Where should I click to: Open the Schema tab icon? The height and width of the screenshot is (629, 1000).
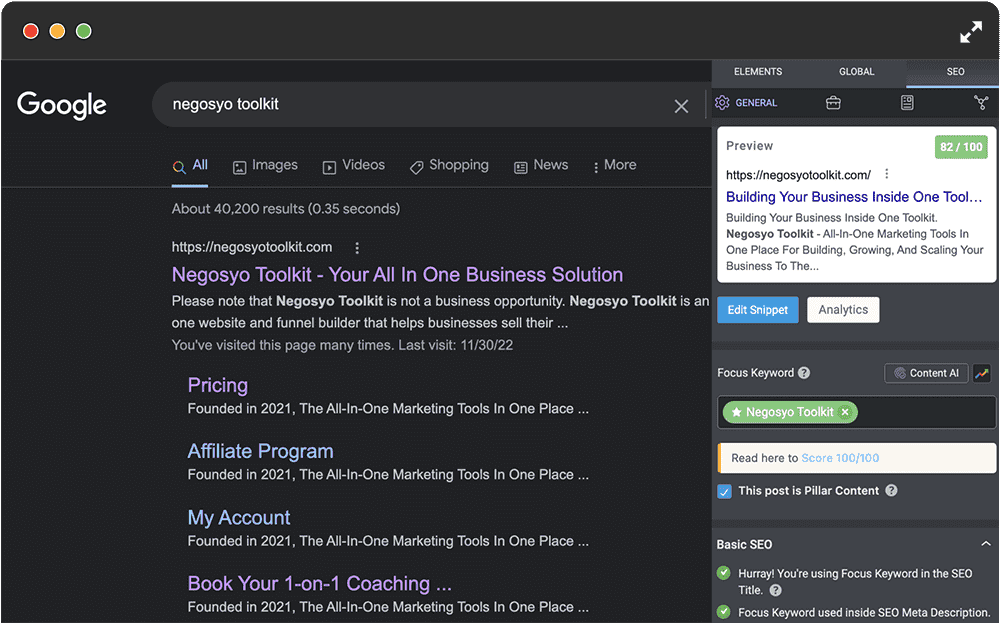point(907,103)
